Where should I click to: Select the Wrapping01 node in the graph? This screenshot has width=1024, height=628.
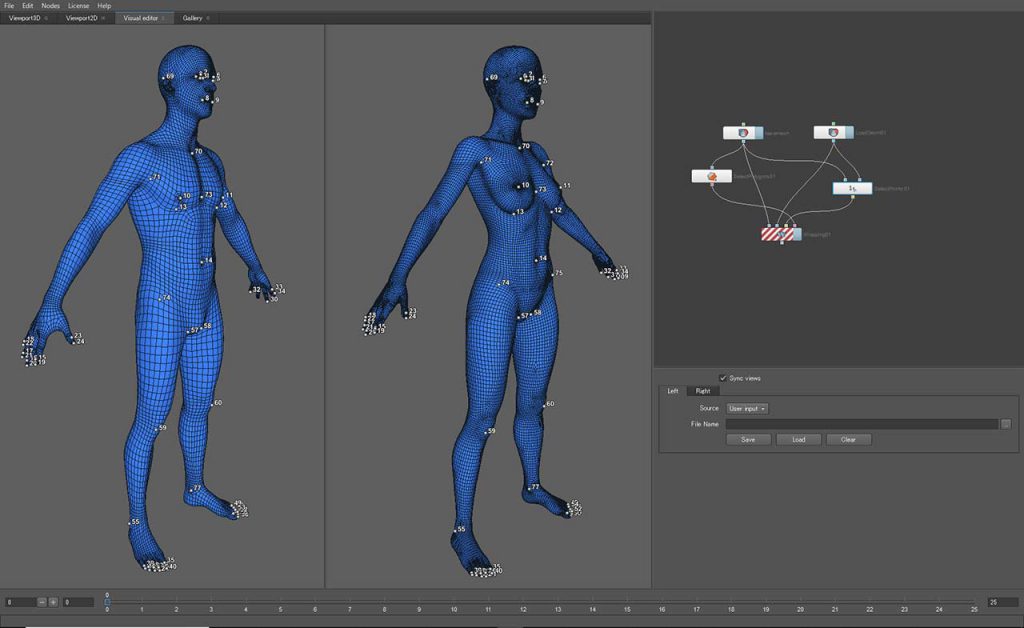point(781,233)
